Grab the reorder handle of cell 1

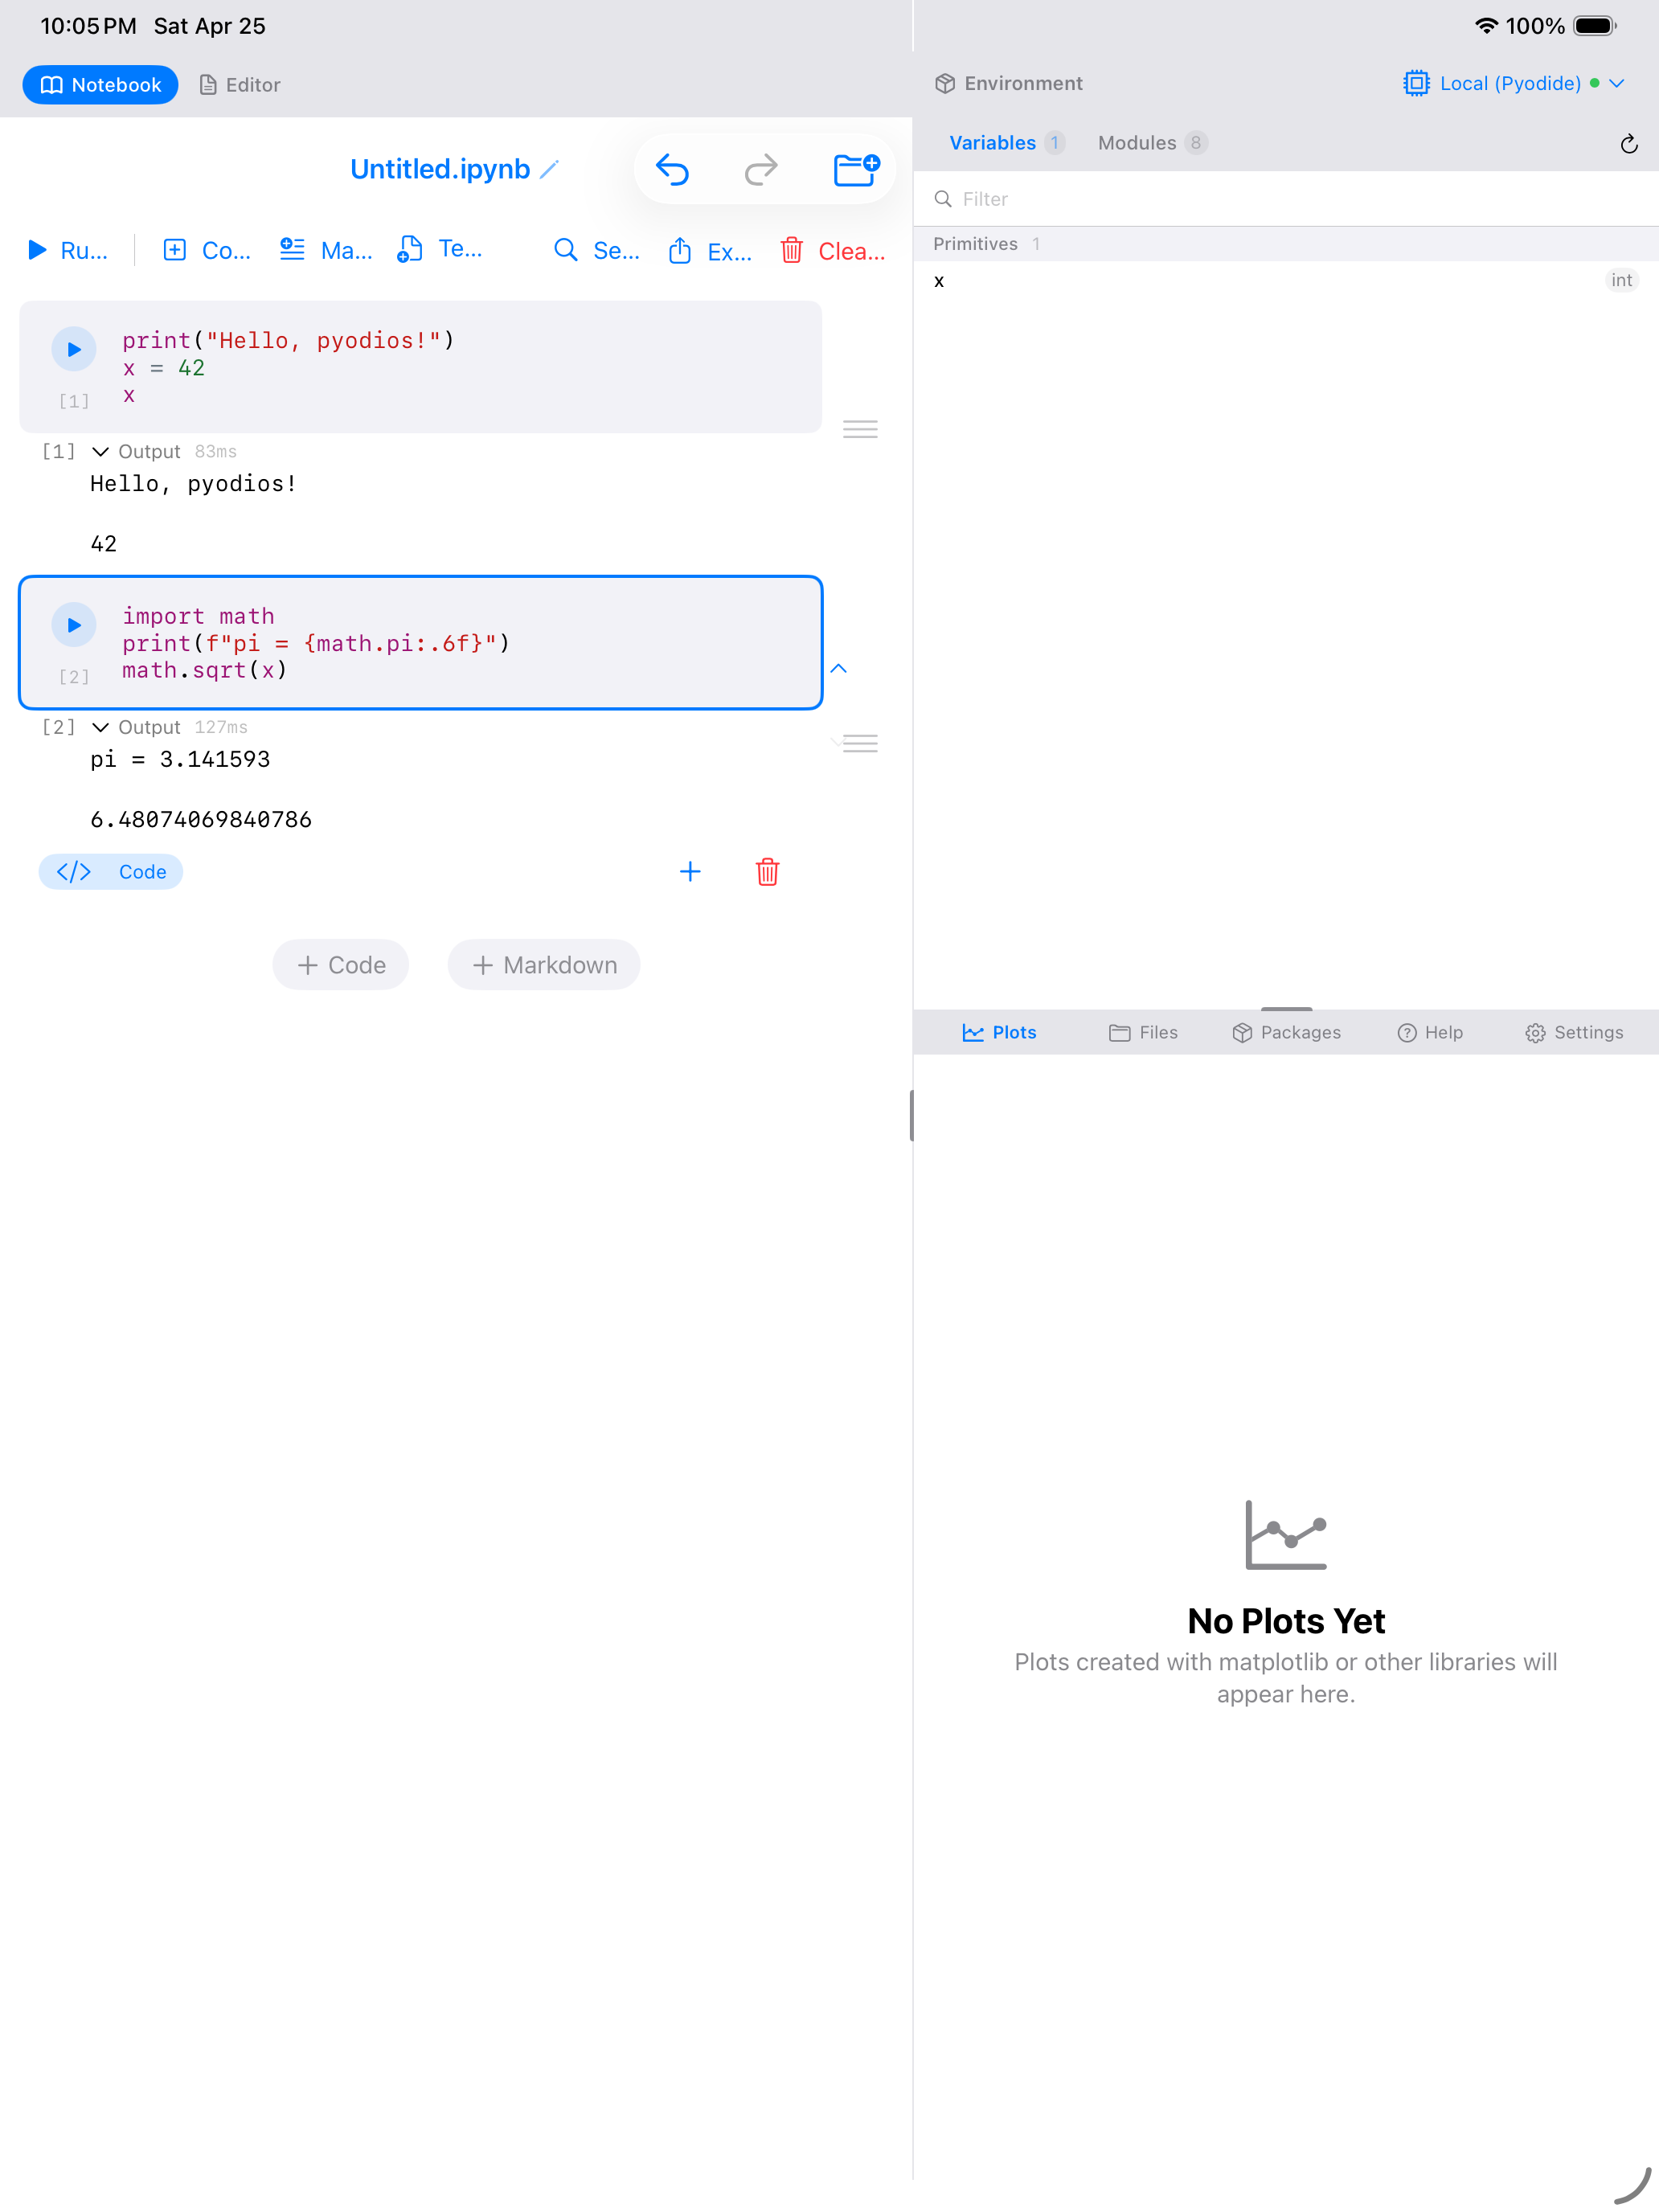click(860, 429)
